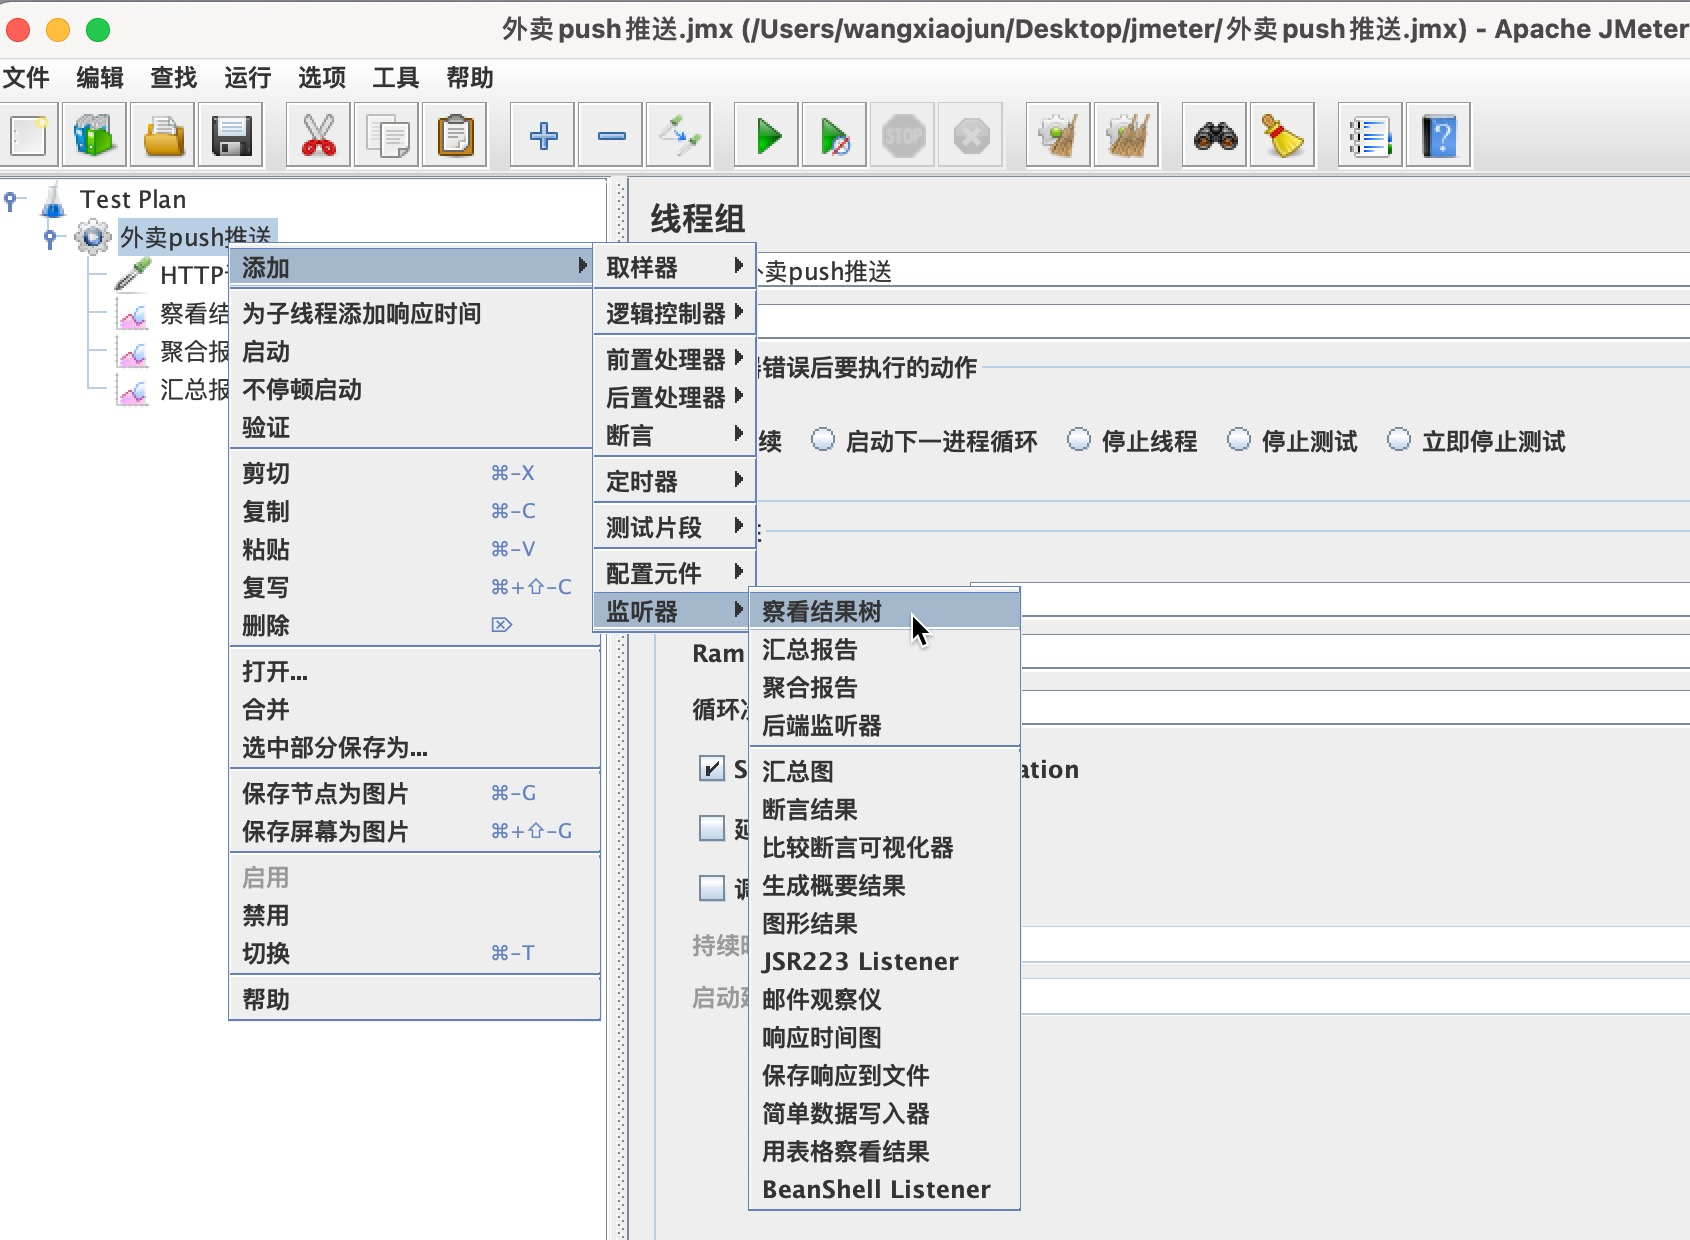The width and height of the screenshot is (1690, 1240).
Task: Toggle the 调度器 scheduler checkbox
Action: (x=712, y=887)
